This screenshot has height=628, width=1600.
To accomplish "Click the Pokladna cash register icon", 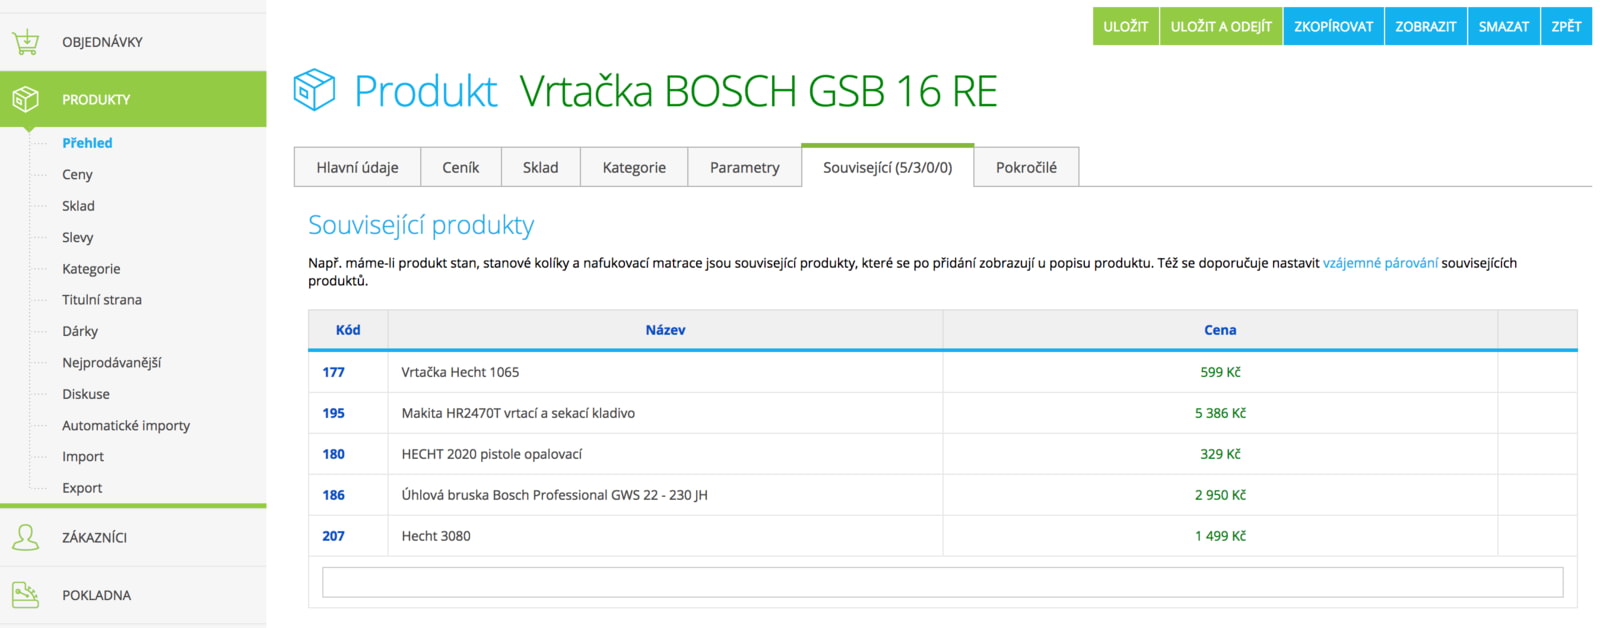I will point(26,595).
